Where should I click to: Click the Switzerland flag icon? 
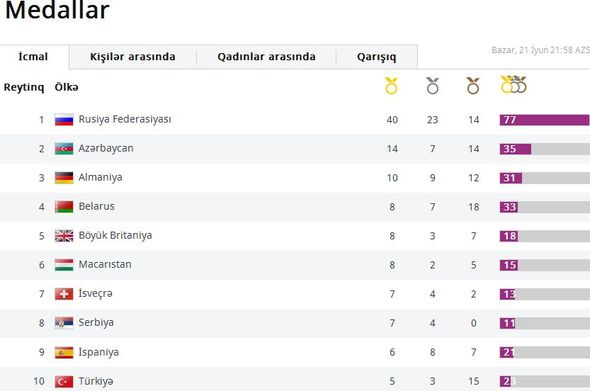[x=64, y=294]
